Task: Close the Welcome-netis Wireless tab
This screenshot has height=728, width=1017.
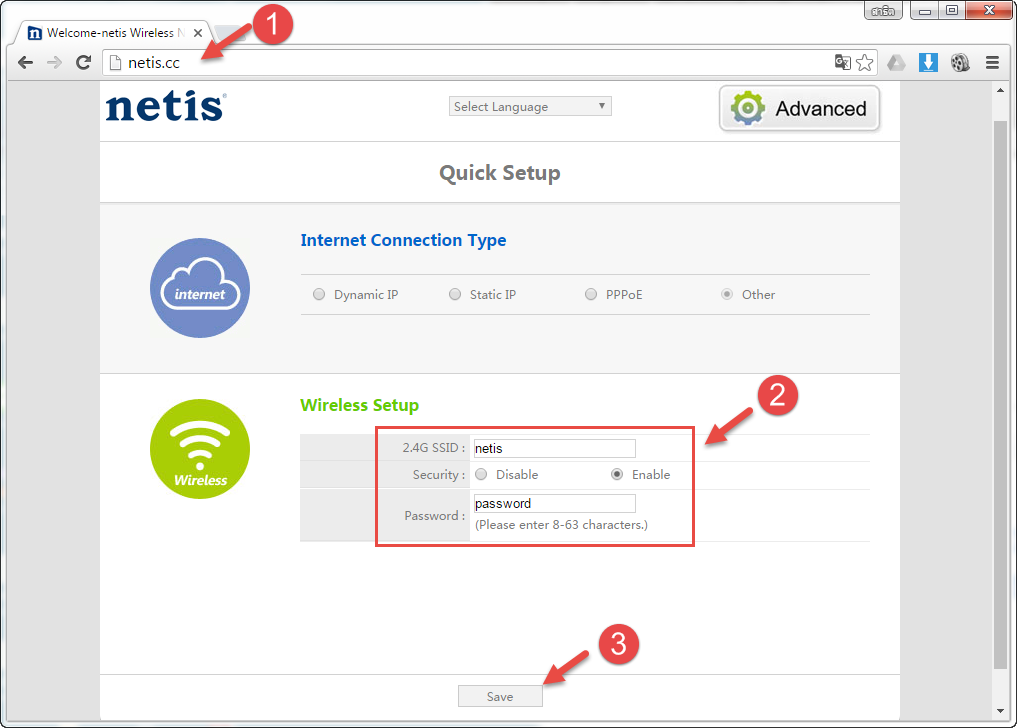Action: [198, 32]
